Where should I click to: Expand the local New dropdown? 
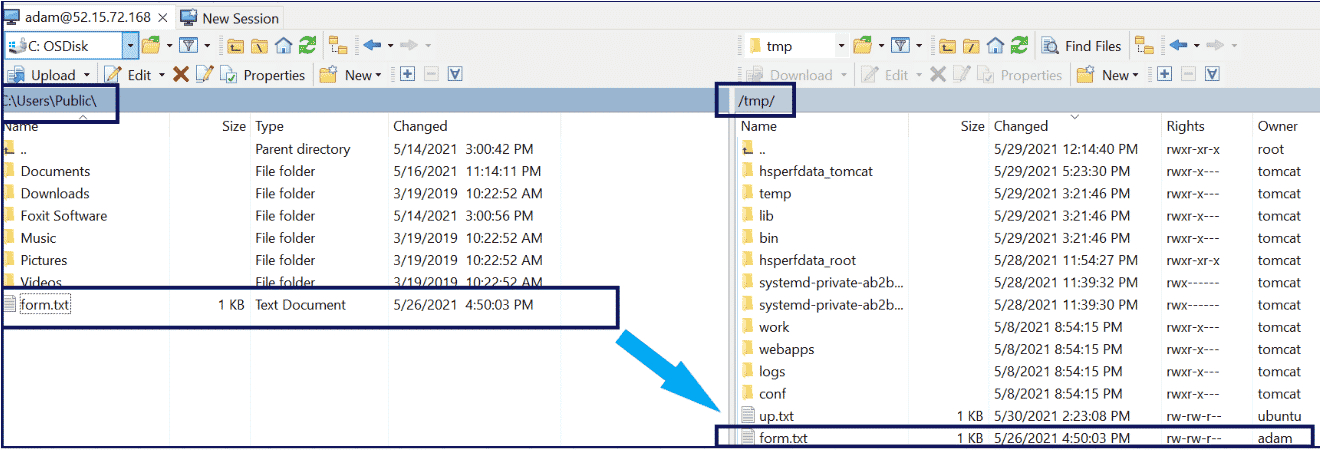coord(378,75)
